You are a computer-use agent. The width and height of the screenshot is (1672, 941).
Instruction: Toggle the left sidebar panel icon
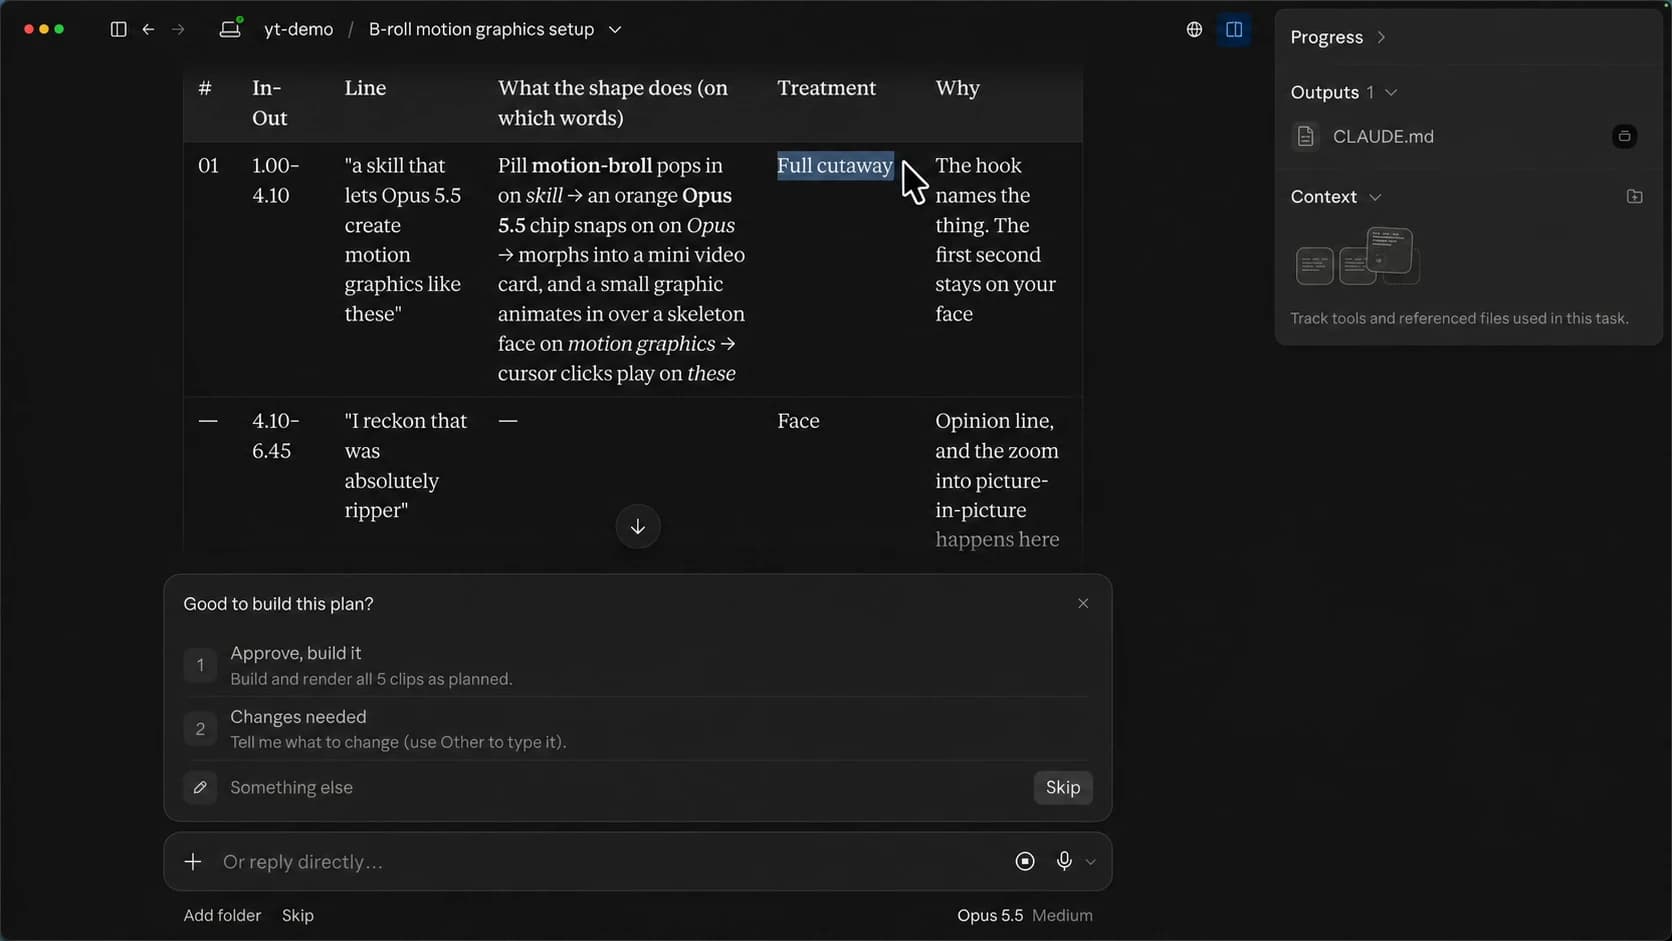coord(118,30)
